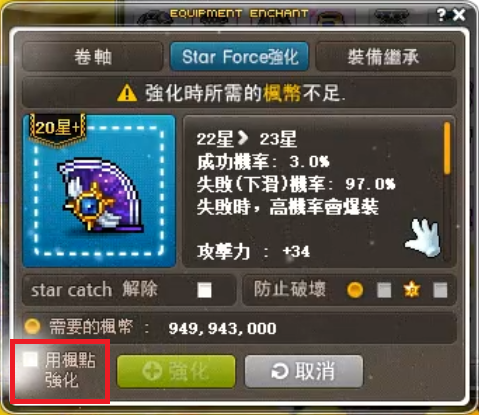Click the orange star icon in 防止破壞 row

pyautogui.click(x=412, y=289)
